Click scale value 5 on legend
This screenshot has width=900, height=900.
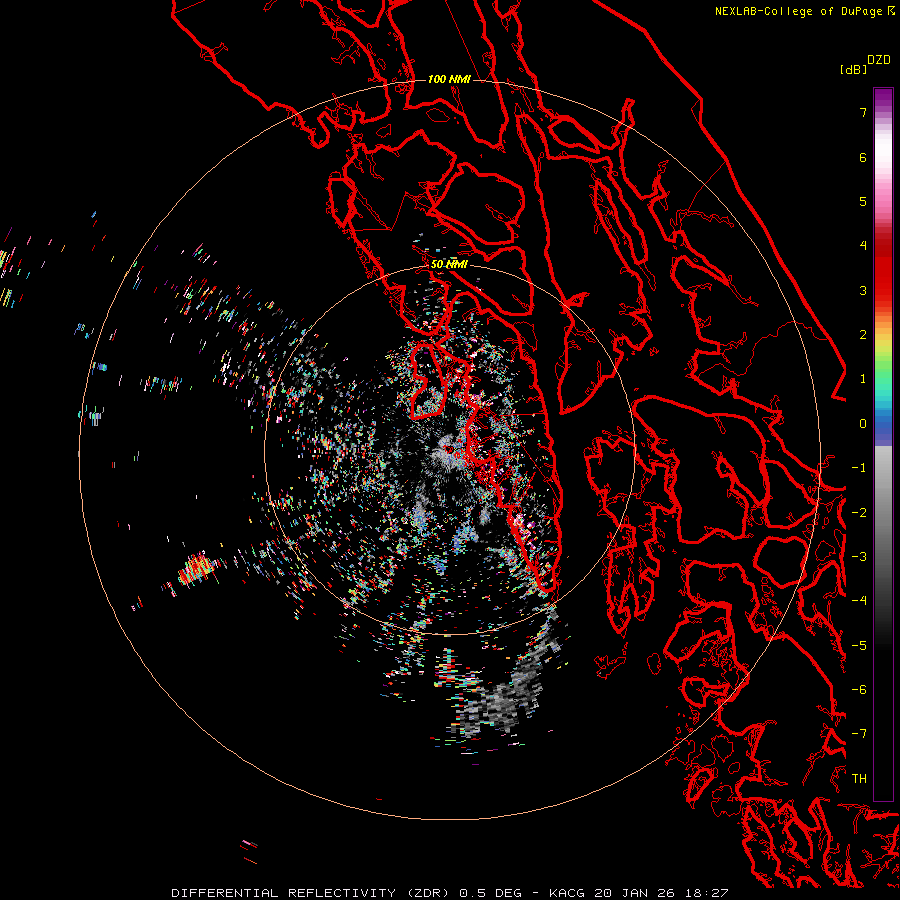pyautogui.click(x=863, y=201)
